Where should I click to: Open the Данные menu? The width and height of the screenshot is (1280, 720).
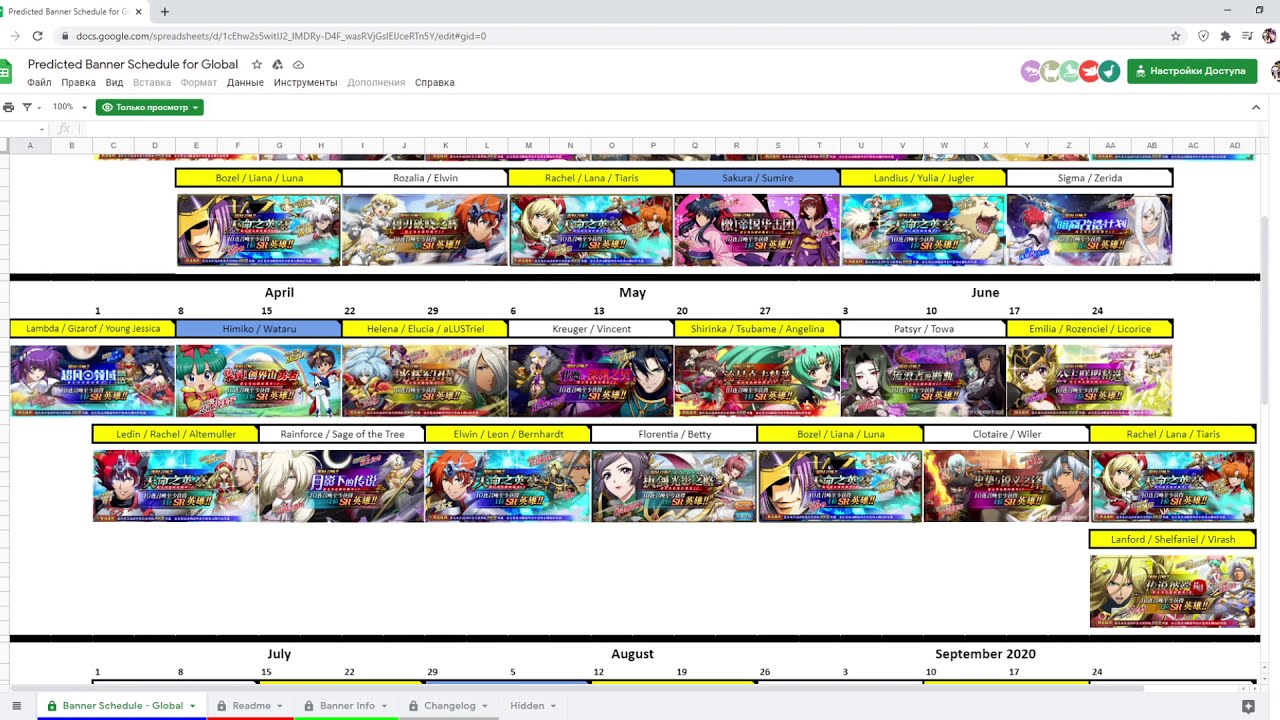click(245, 83)
